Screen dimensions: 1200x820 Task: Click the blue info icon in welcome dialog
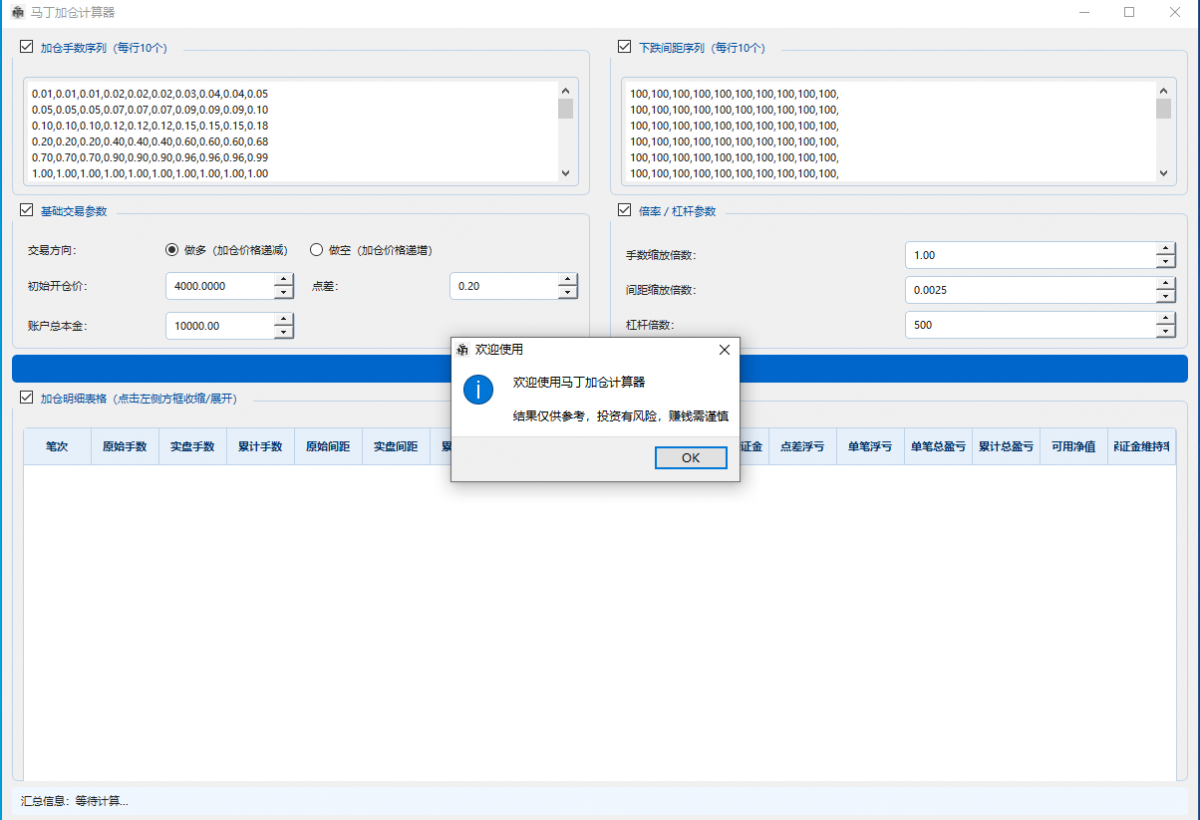478,391
